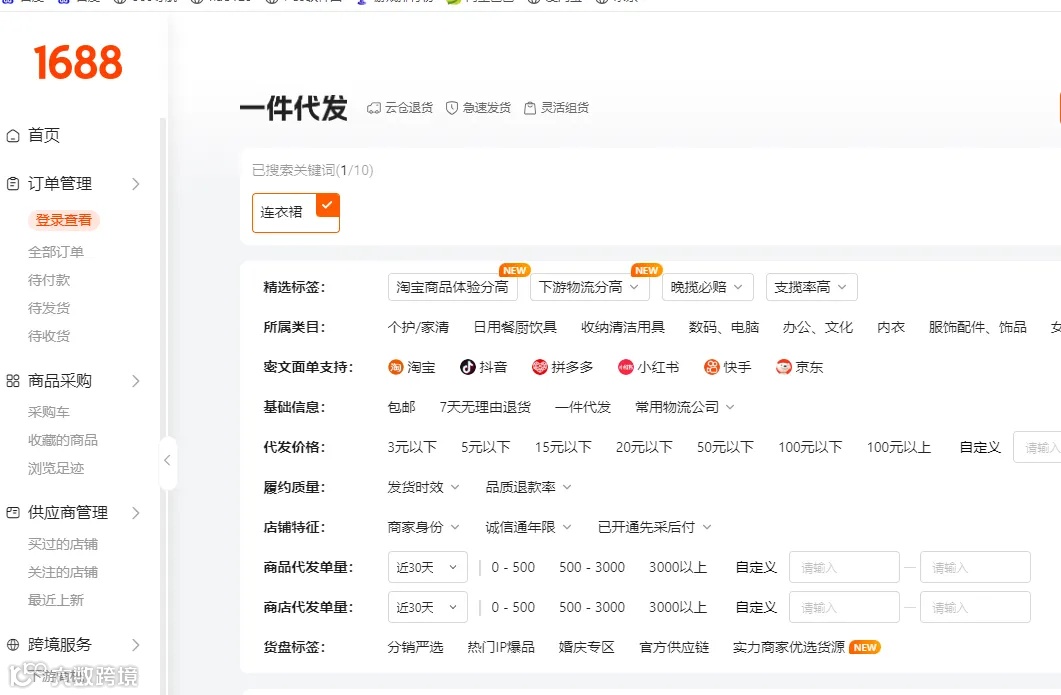This screenshot has width=1061, height=695.
Task: Click the 商品采购 grid icon
Action: (x=13, y=381)
